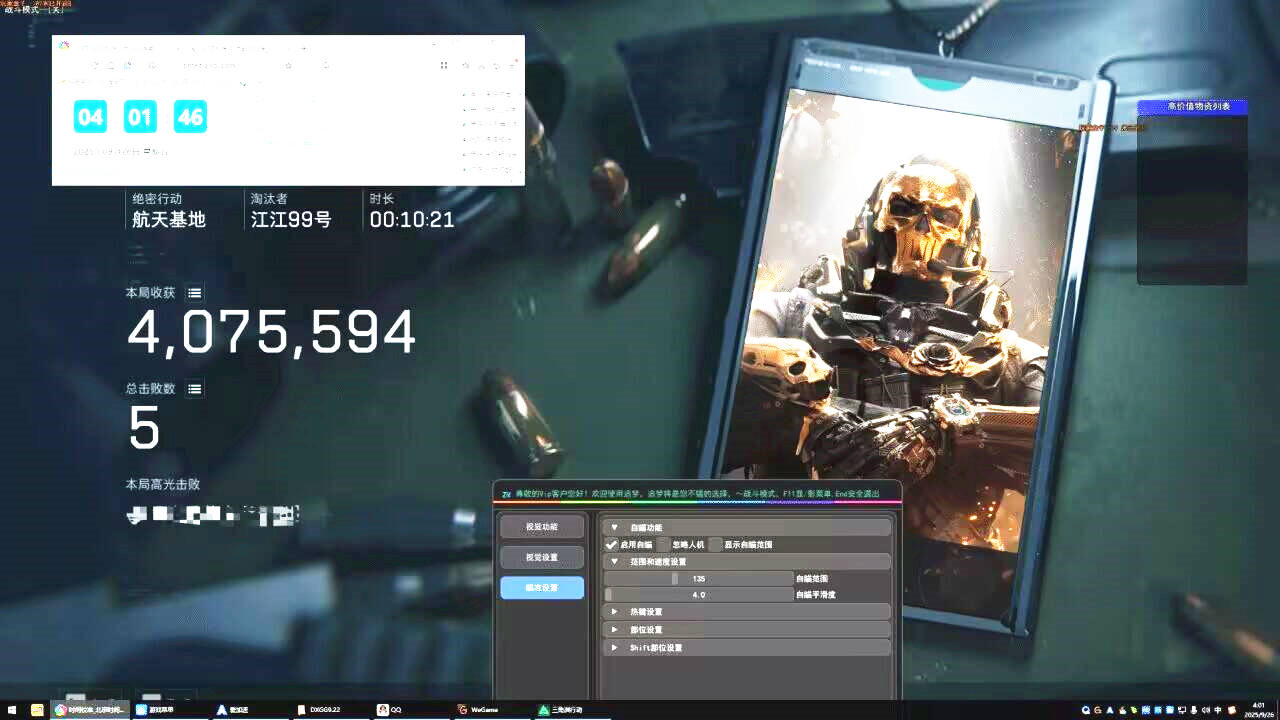The height and width of the screenshot is (720, 1280).
Task: Switch to the 视觉设置 tab
Action: click(x=542, y=557)
